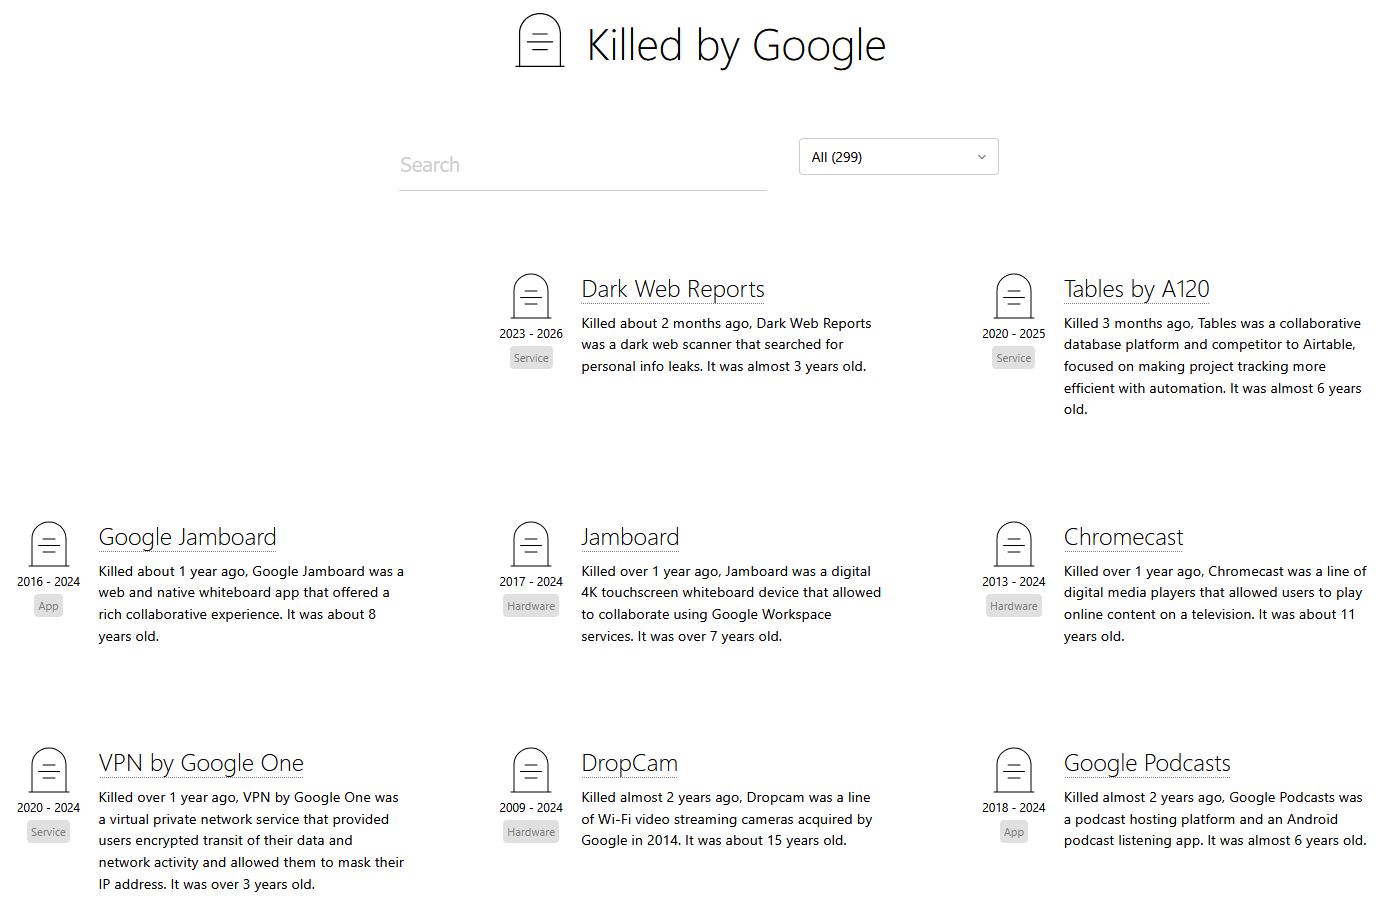Image resolution: width=1384 pixels, height=898 pixels.
Task: Open the DropCam link
Action: click(x=629, y=764)
